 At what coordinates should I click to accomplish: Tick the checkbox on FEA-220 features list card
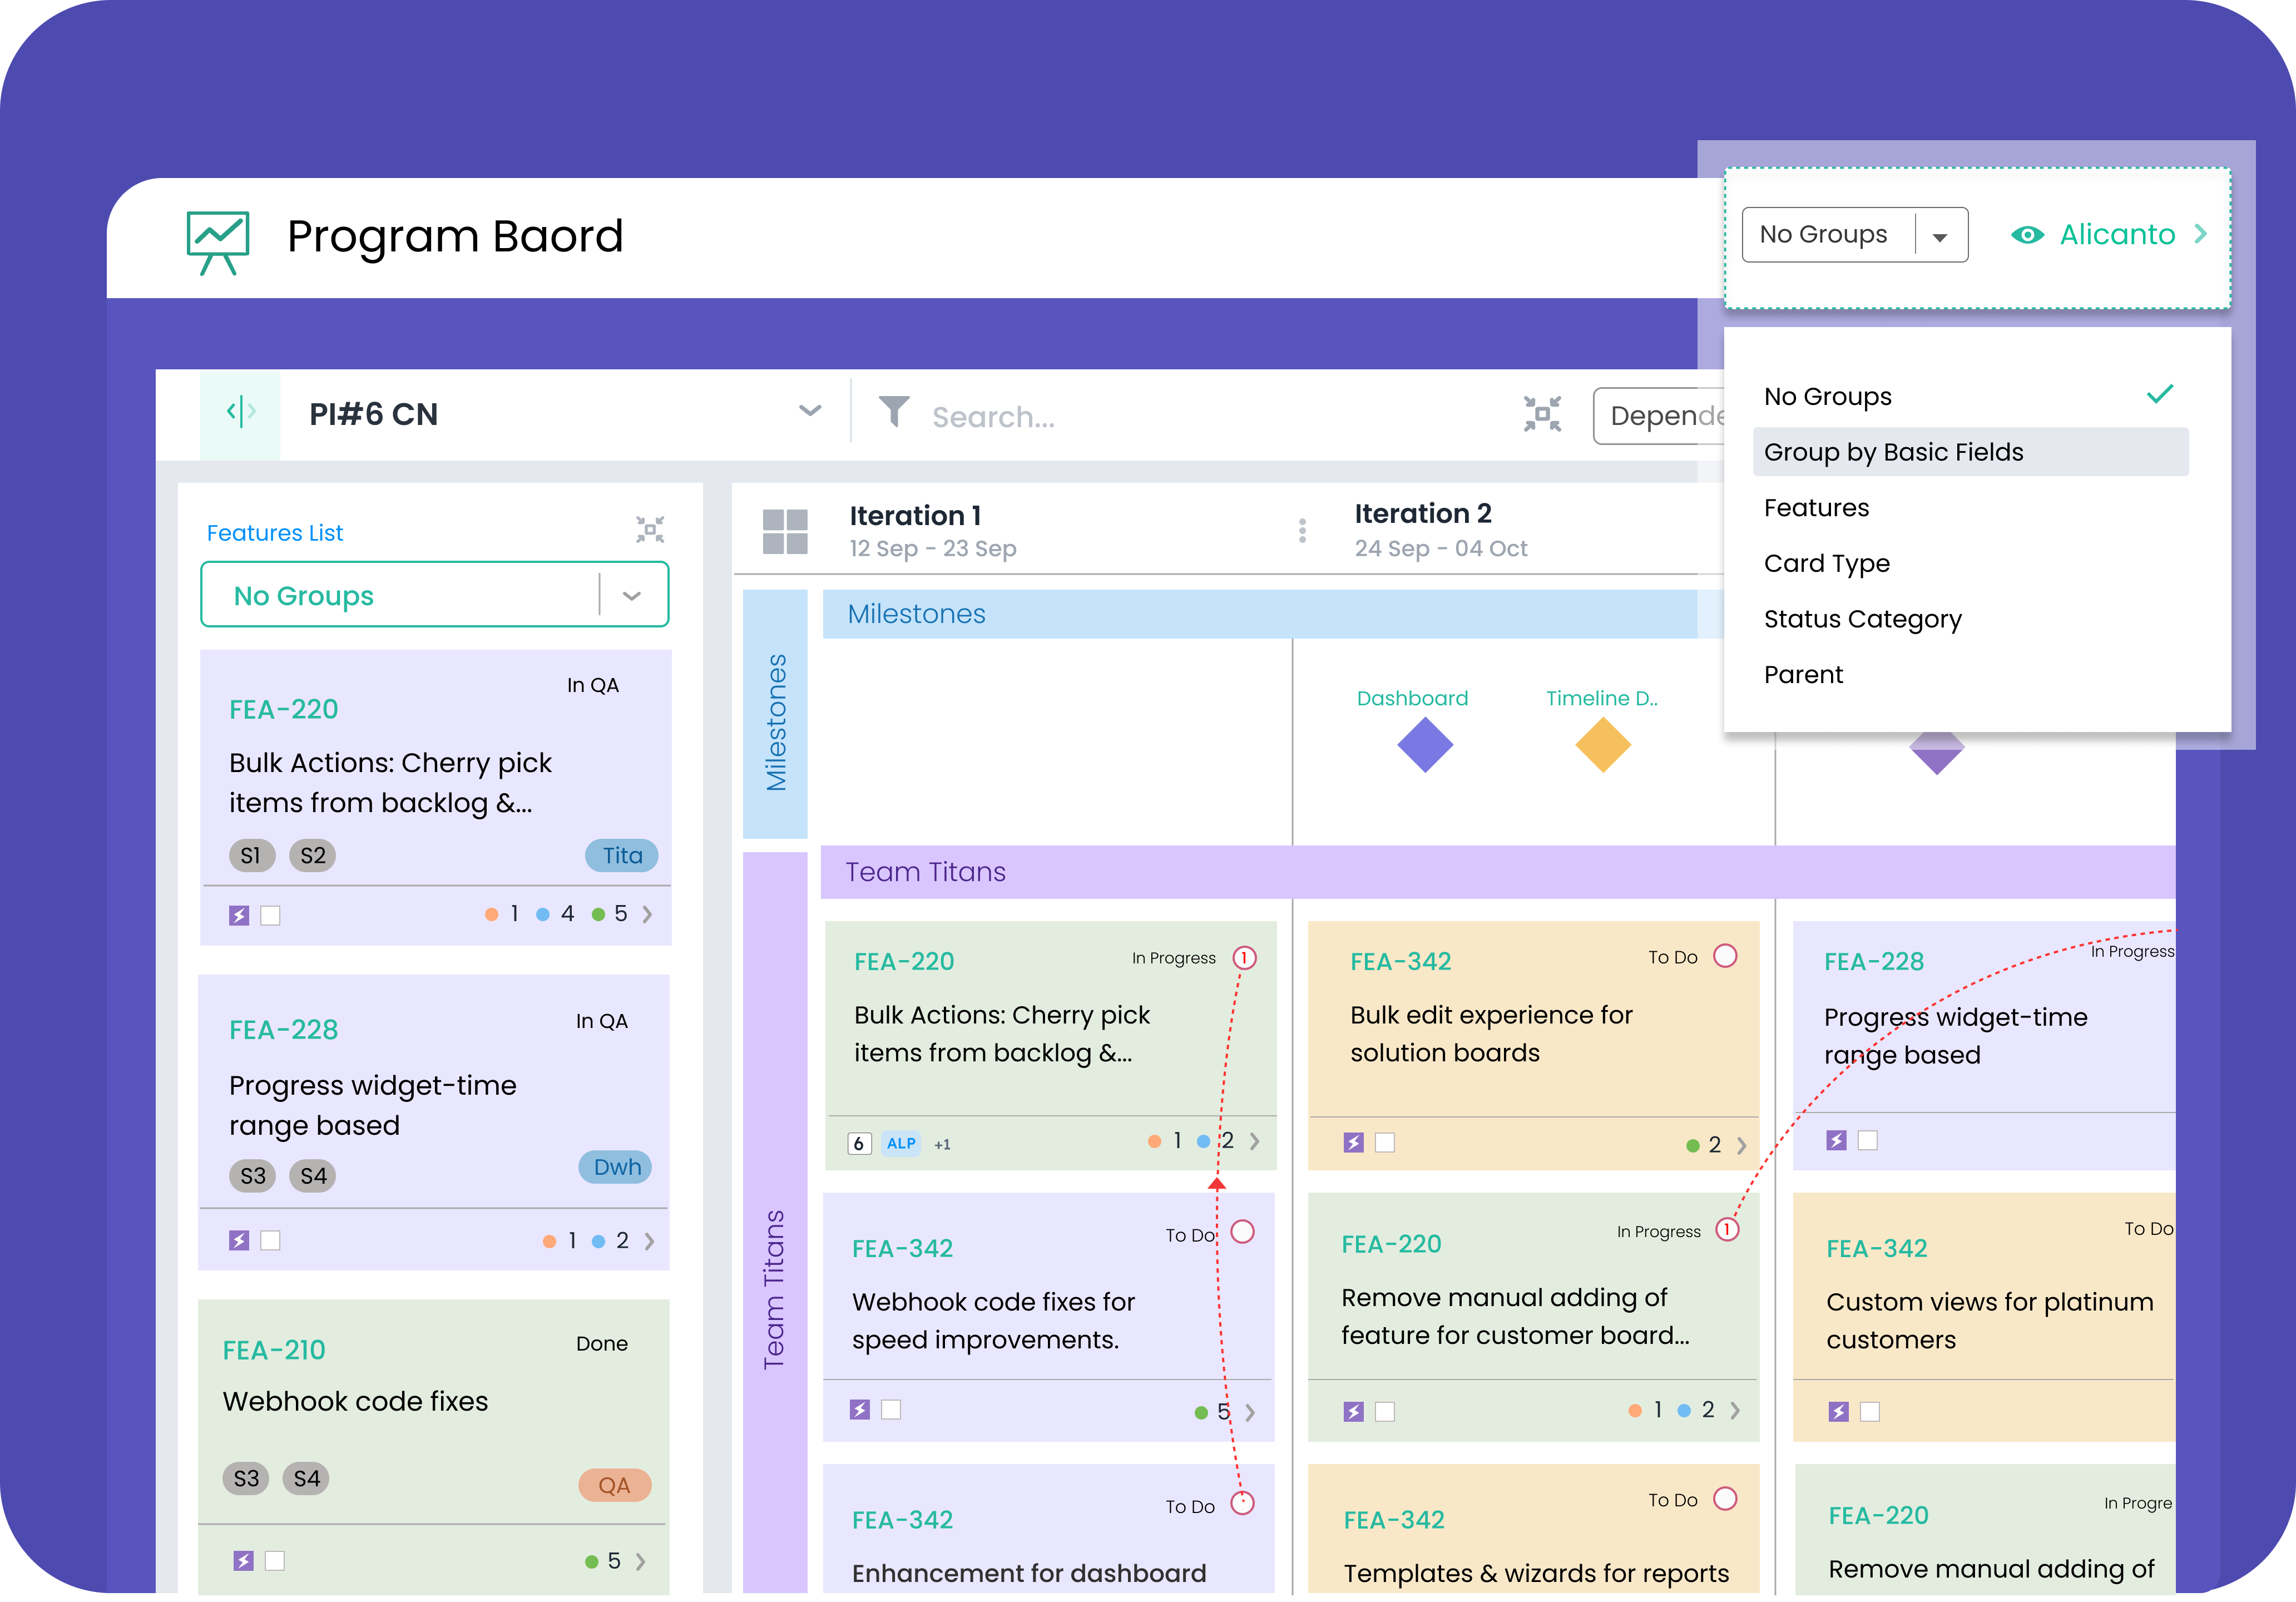[270, 915]
